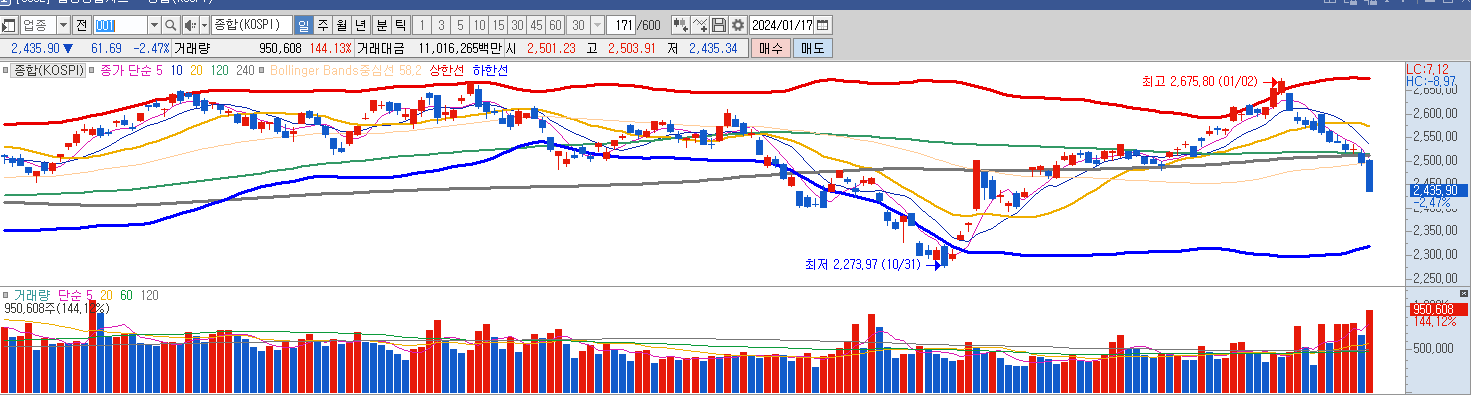Screen dimensions: 1471x395
Task: Select the 년 yearly period tab
Action: (361, 25)
